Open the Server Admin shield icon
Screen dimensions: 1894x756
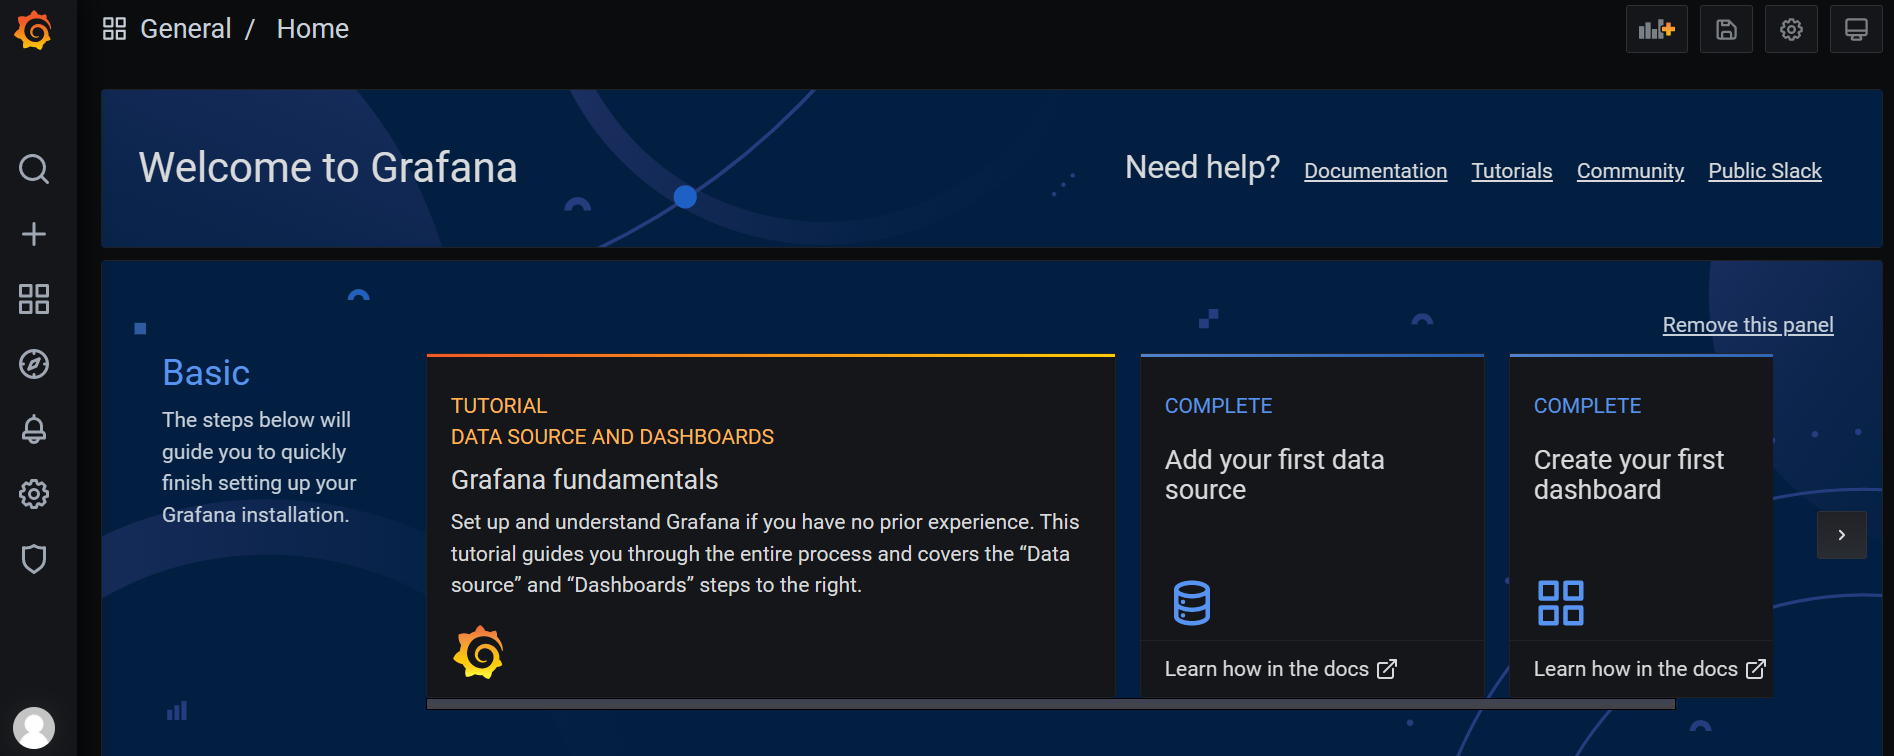click(x=34, y=559)
